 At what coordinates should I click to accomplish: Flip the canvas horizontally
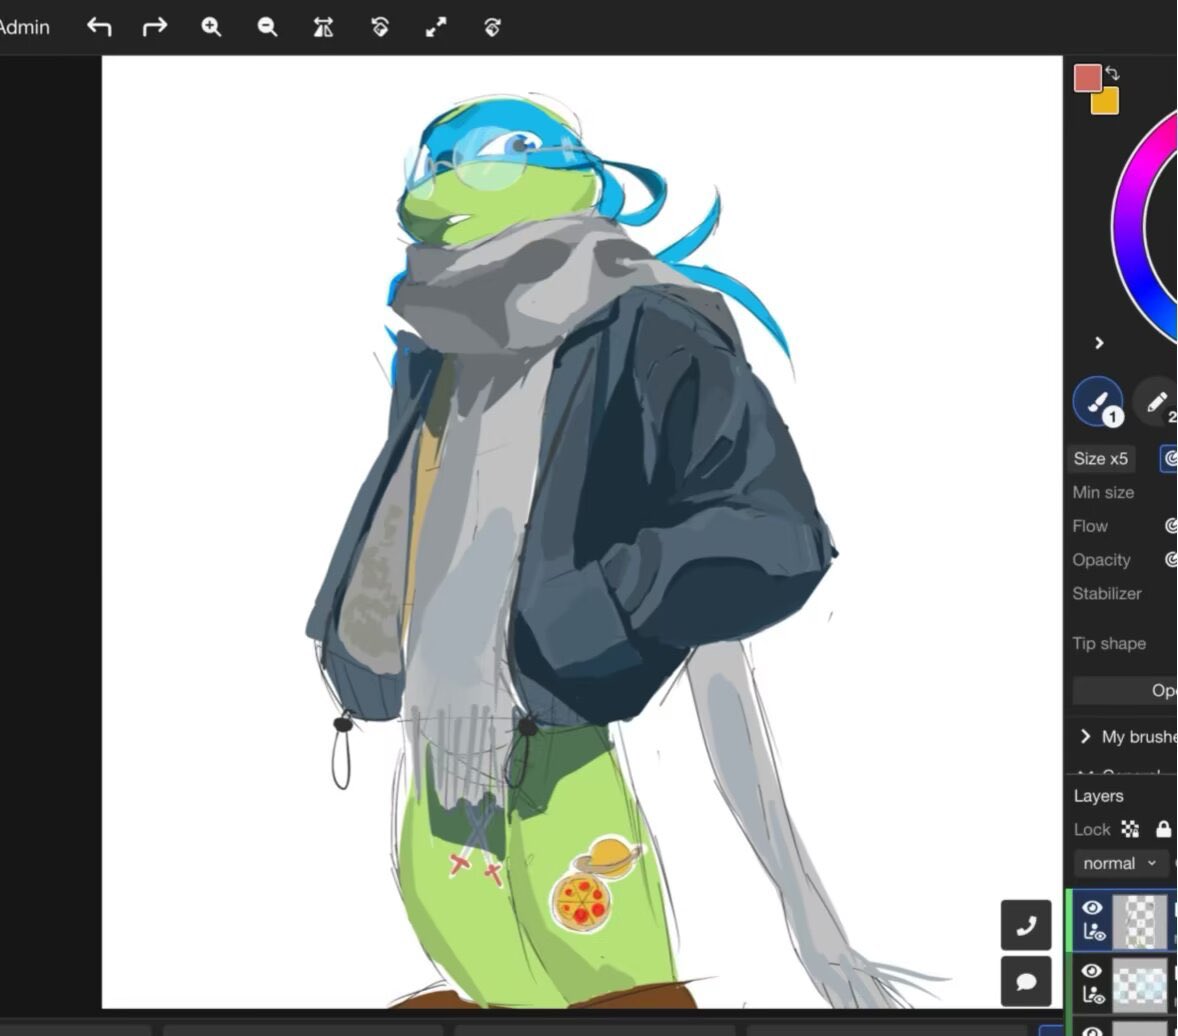click(323, 27)
